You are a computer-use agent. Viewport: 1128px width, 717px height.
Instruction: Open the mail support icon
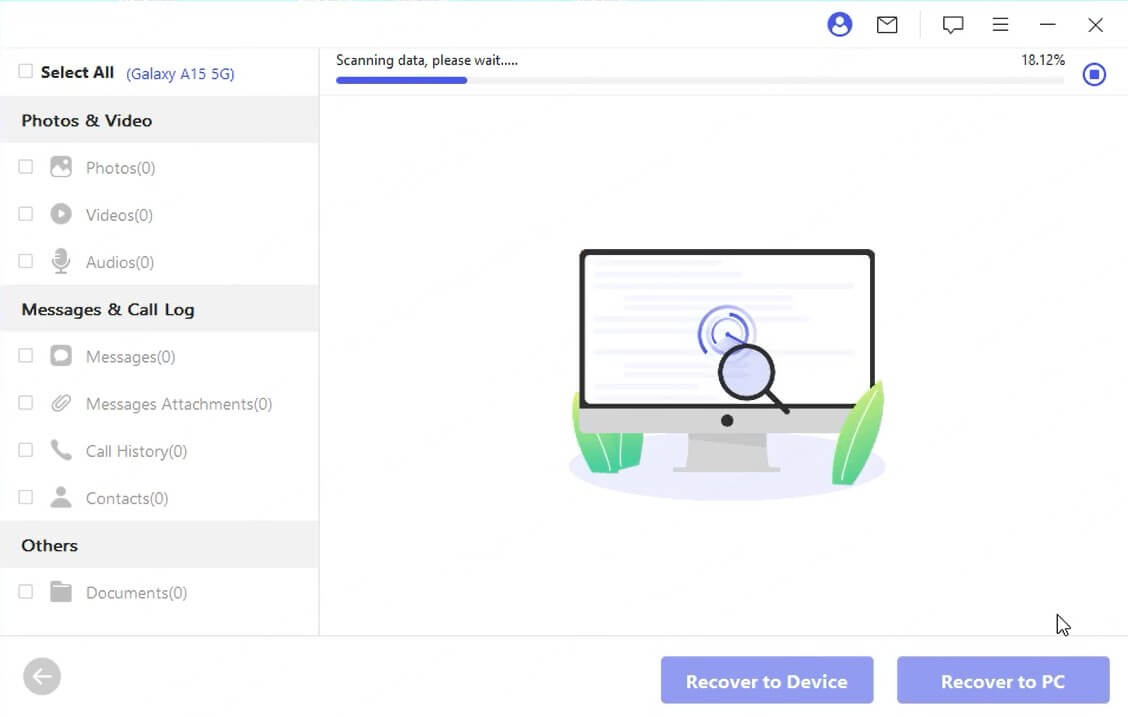point(887,24)
